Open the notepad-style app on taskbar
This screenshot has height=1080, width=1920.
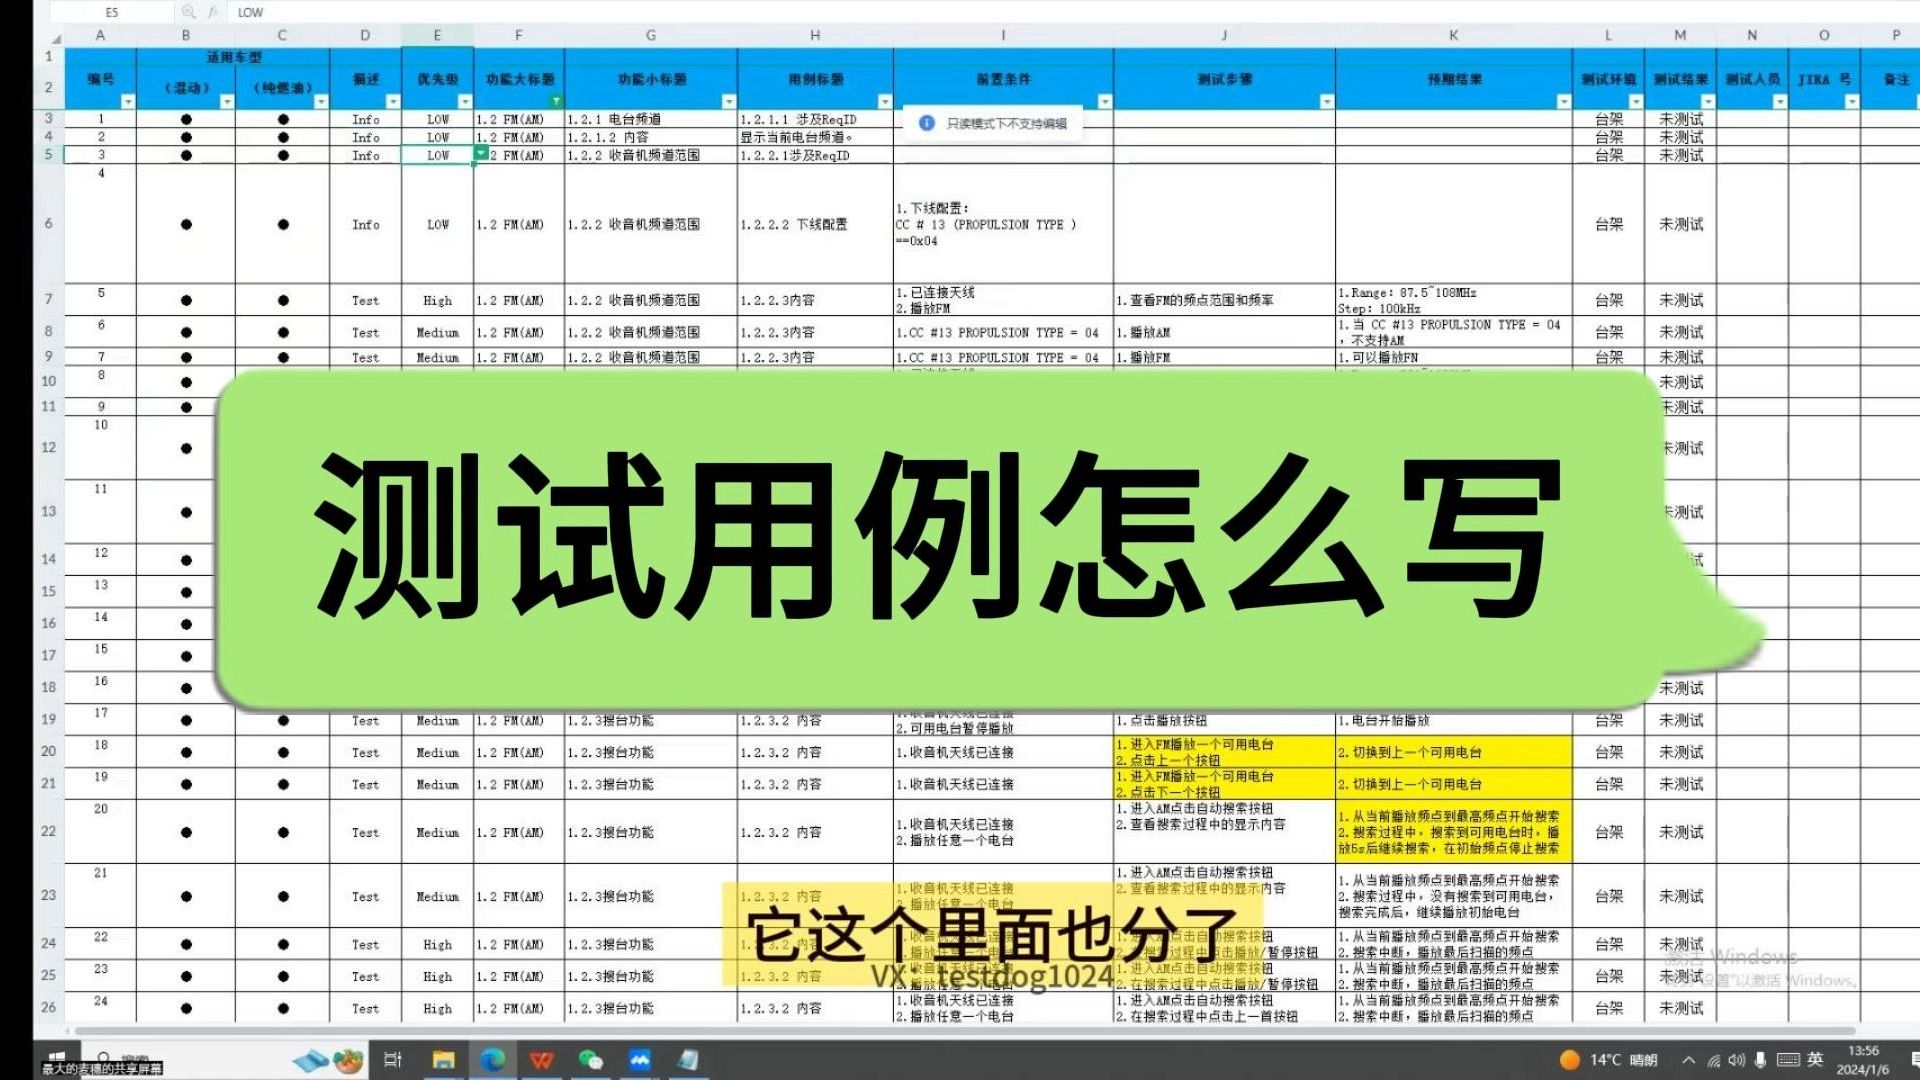point(689,1060)
